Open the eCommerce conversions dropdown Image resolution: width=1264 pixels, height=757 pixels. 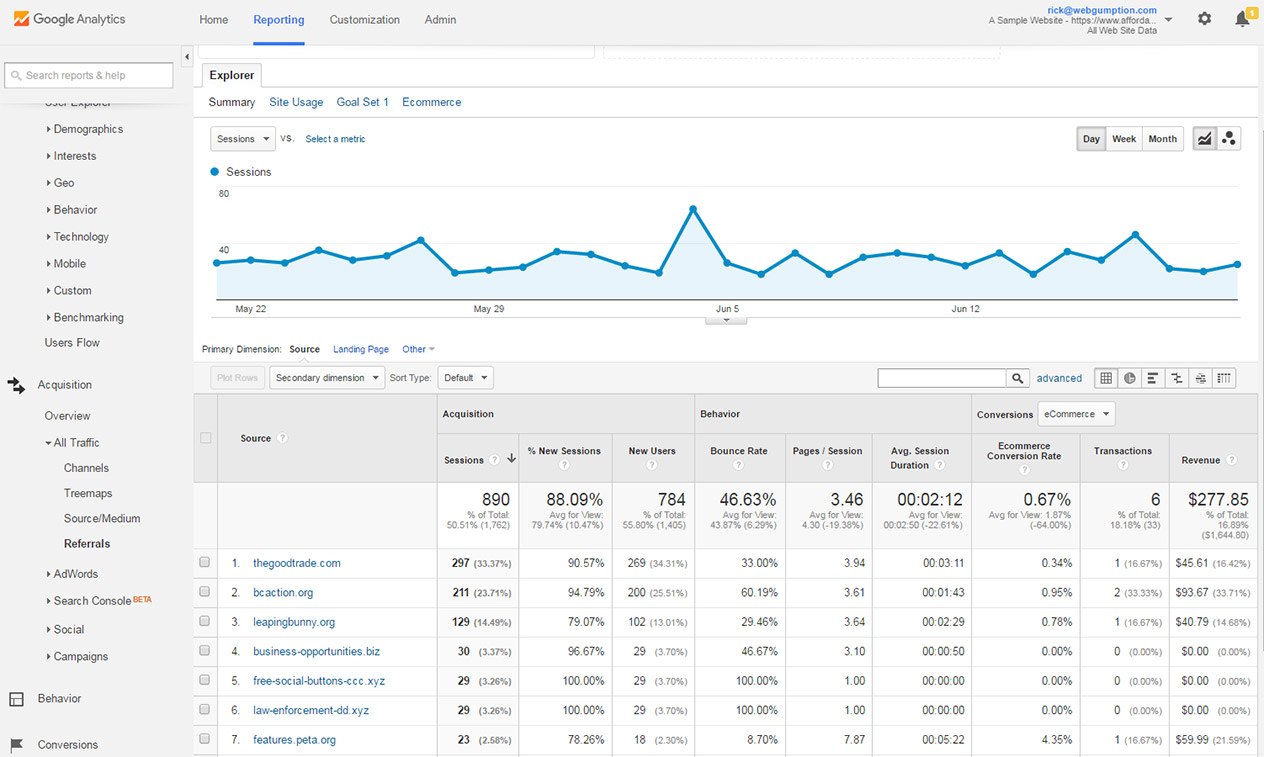pyautogui.click(x=1076, y=414)
